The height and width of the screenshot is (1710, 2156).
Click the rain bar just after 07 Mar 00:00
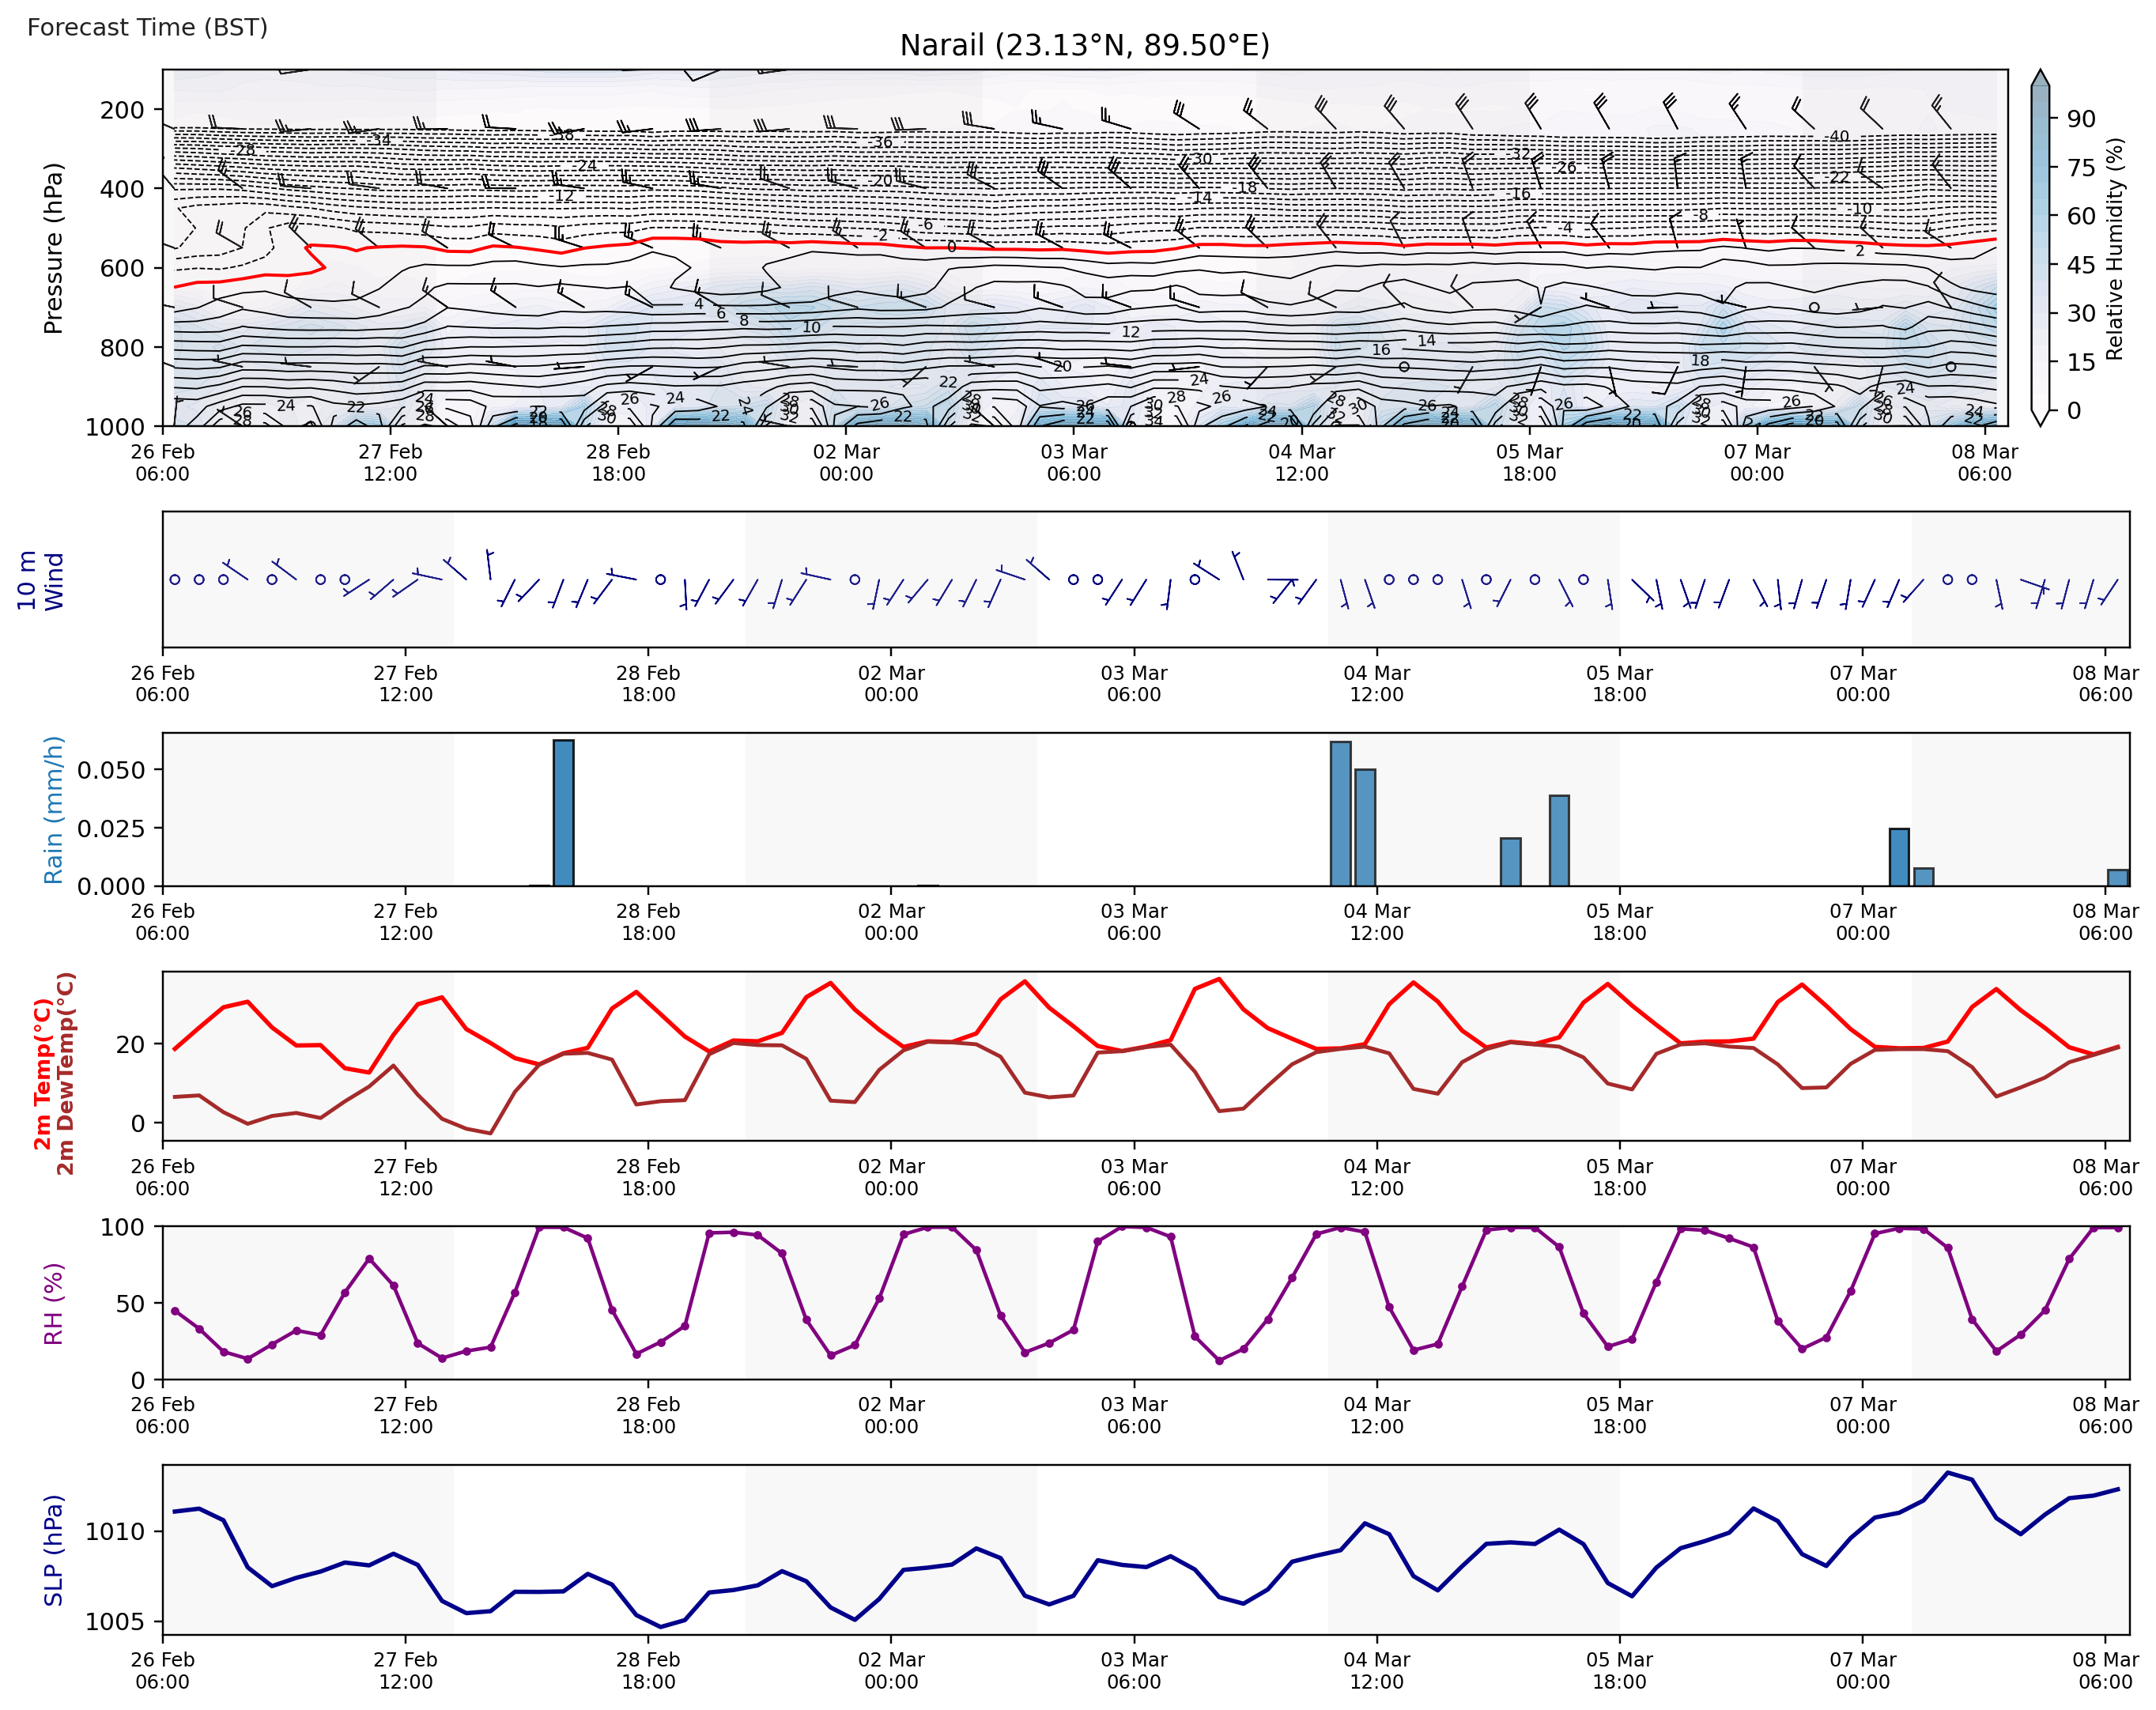coord(1898,856)
